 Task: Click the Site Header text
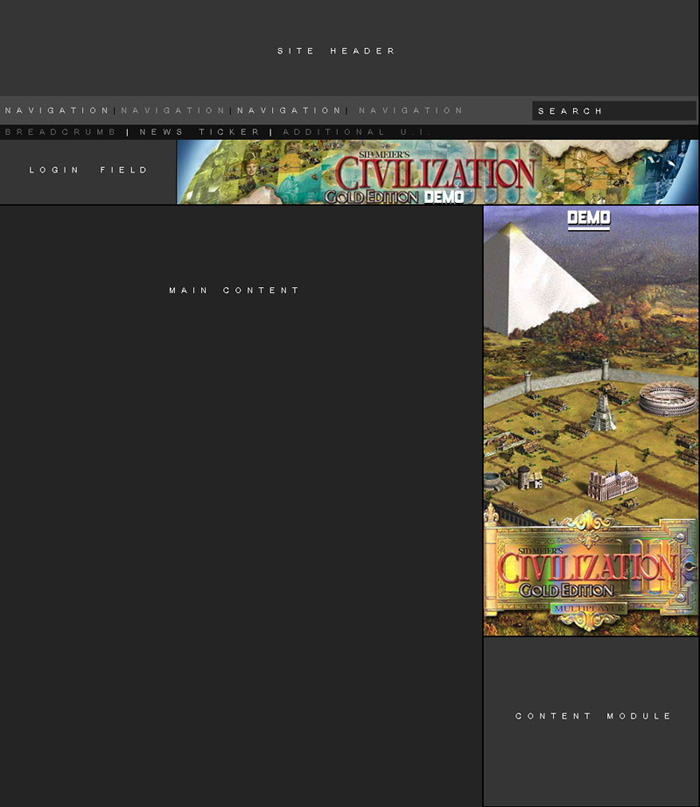coord(337,51)
